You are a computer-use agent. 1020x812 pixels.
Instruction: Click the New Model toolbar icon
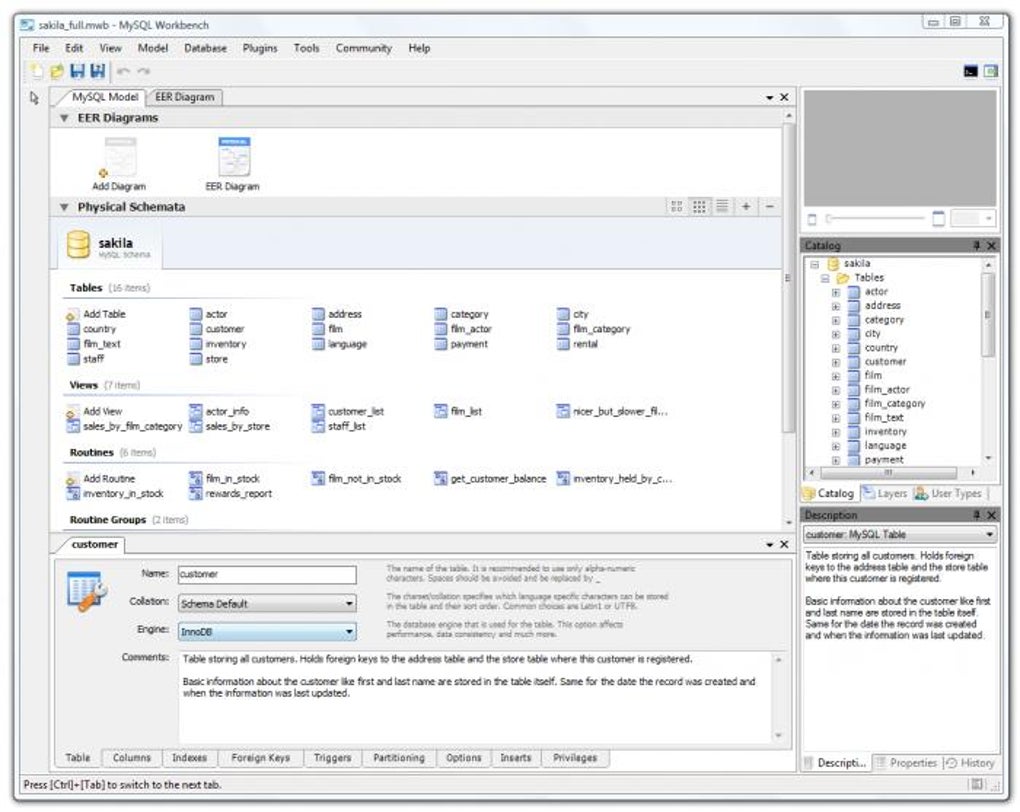37,71
